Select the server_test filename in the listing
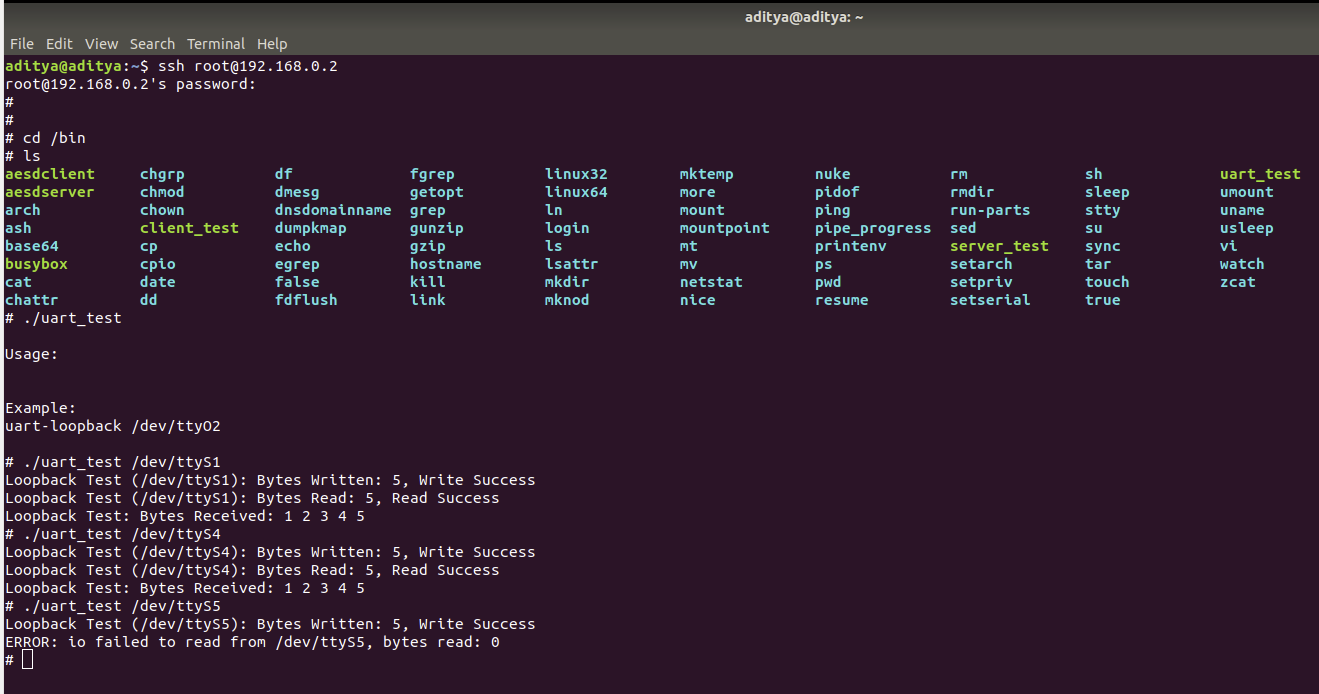Viewport: 1319px width, 694px height. pos(999,245)
